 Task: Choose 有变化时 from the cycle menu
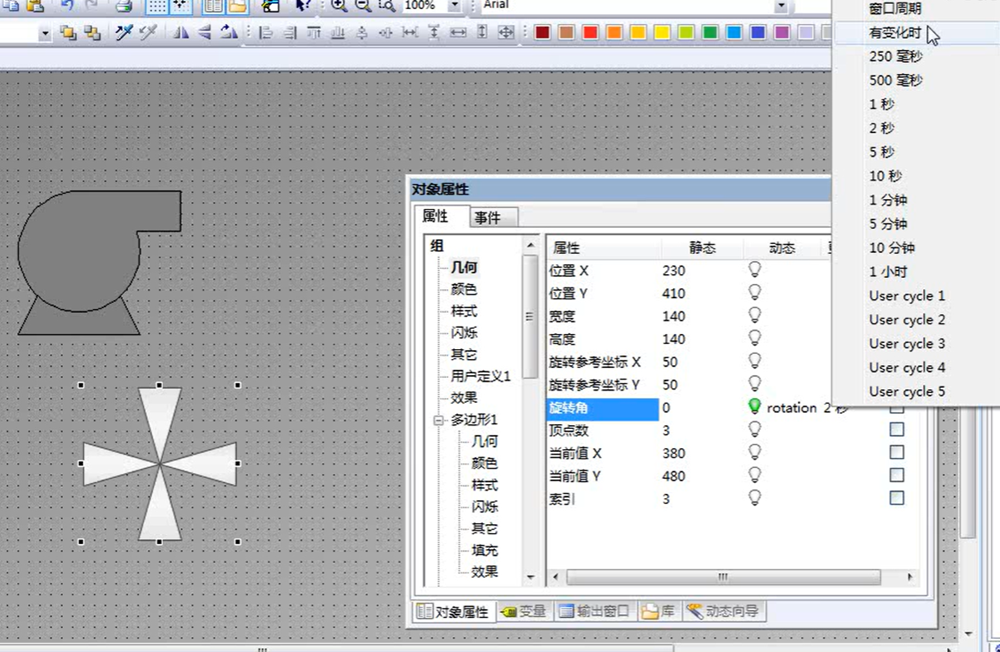894,33
